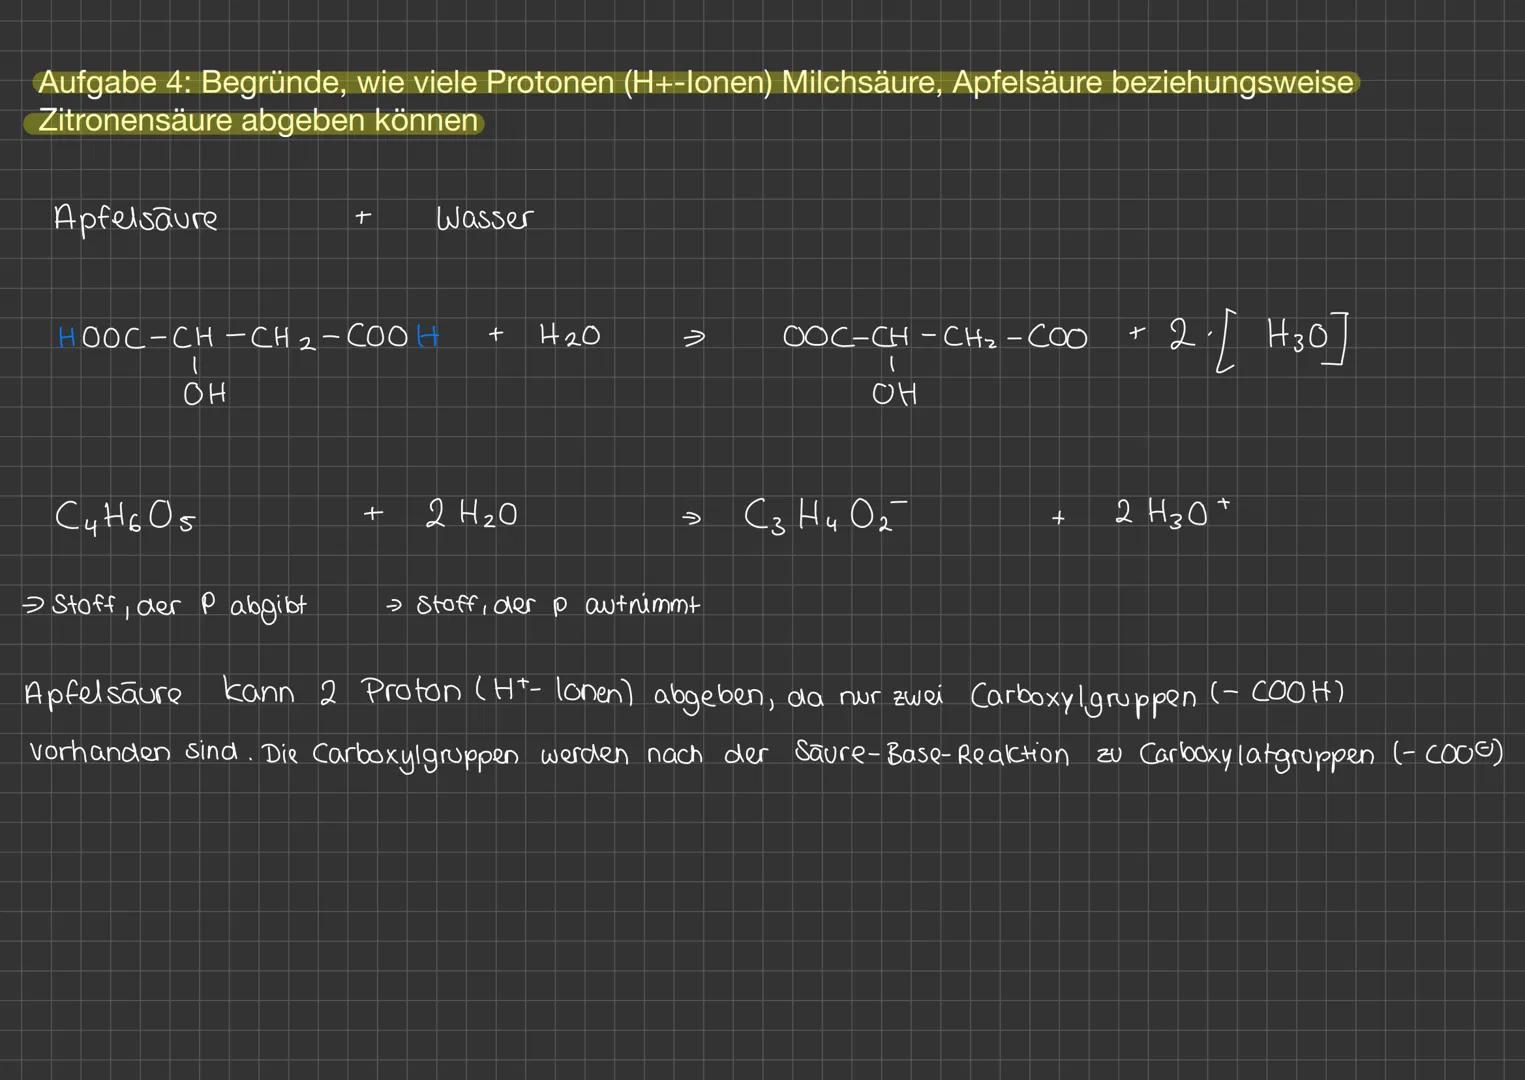
Task: Click the bracketed H3O term
Action: click(1282, 338)
